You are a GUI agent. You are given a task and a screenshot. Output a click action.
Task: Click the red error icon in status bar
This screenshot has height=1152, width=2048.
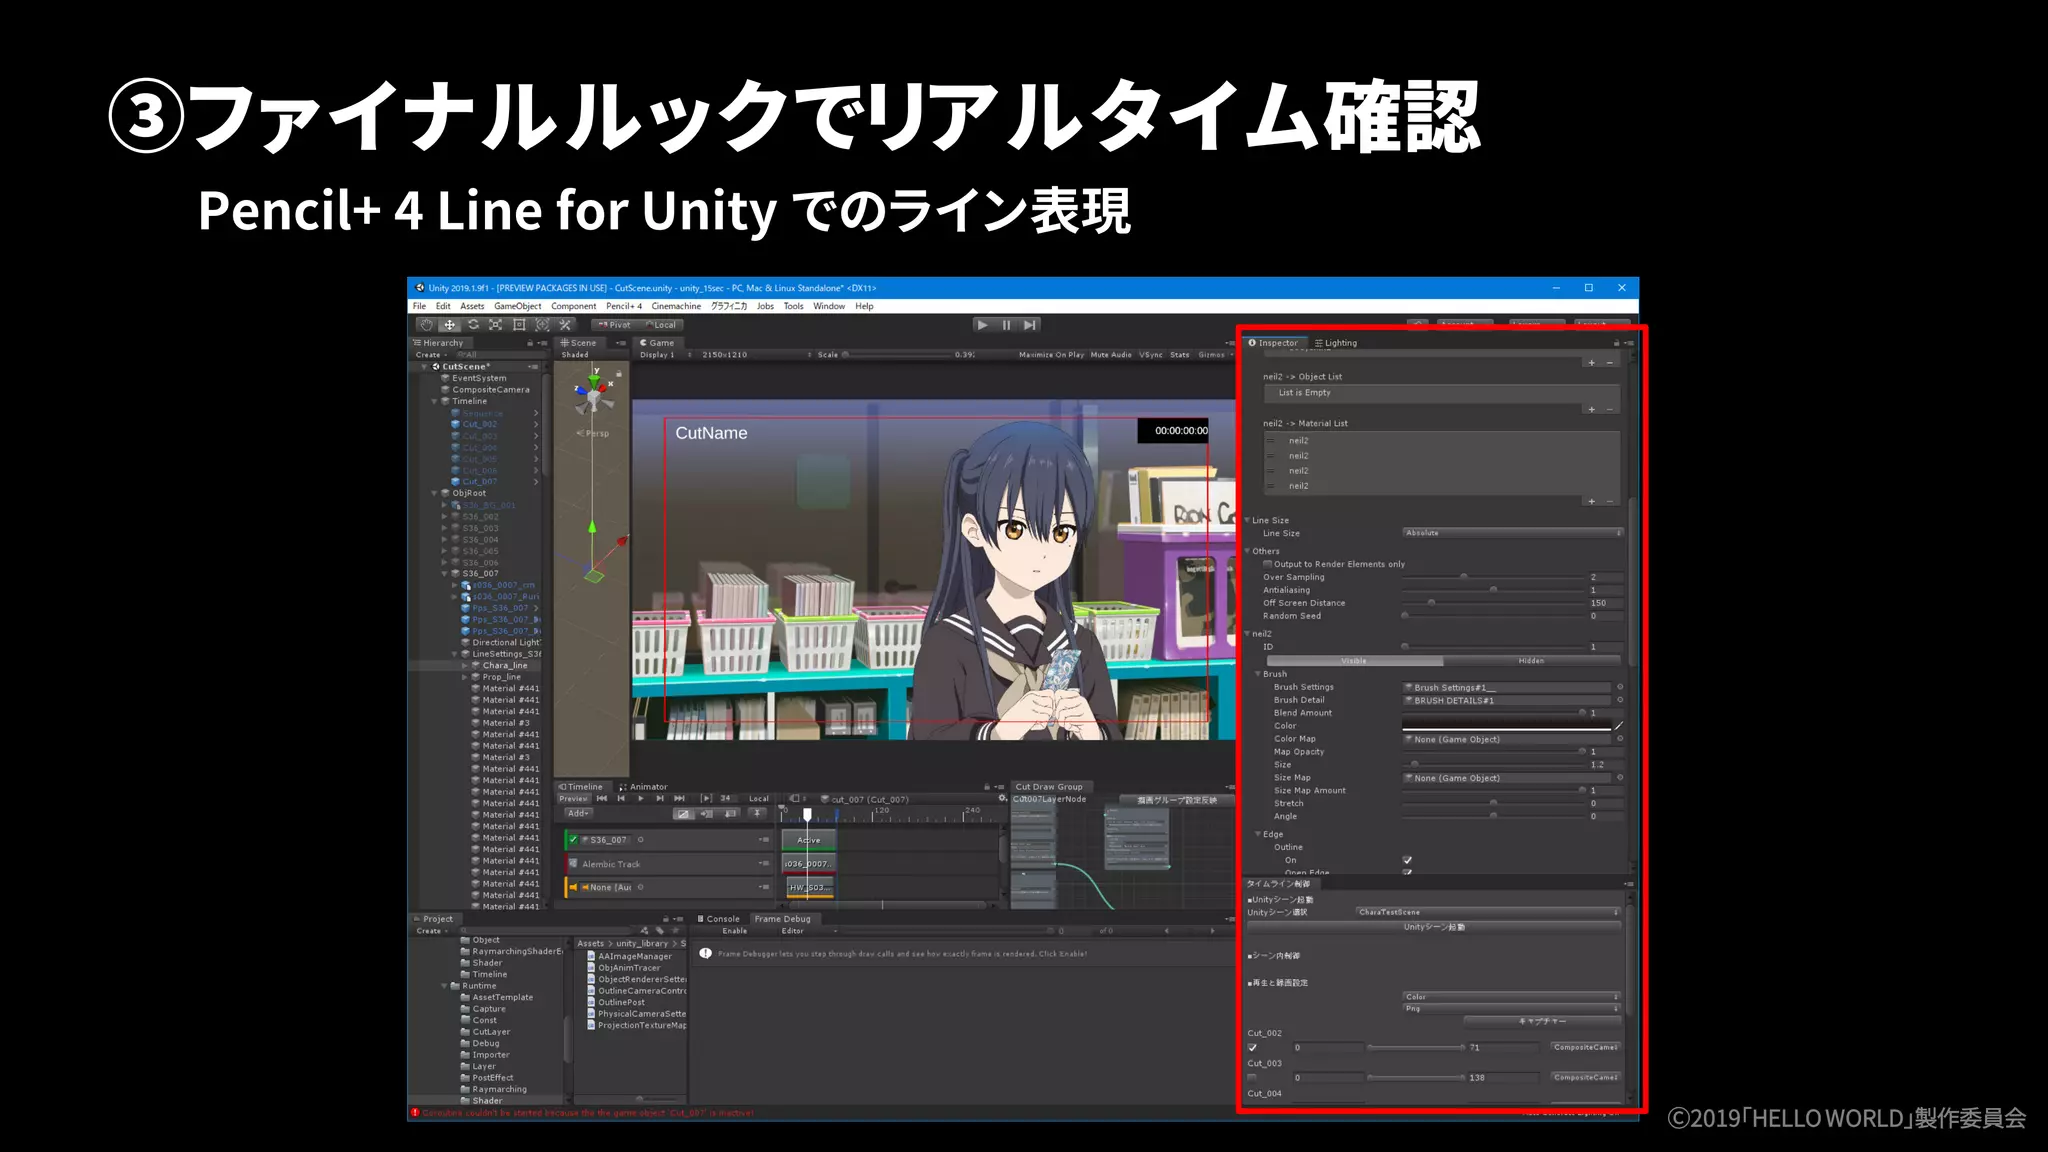(415, 1113)
